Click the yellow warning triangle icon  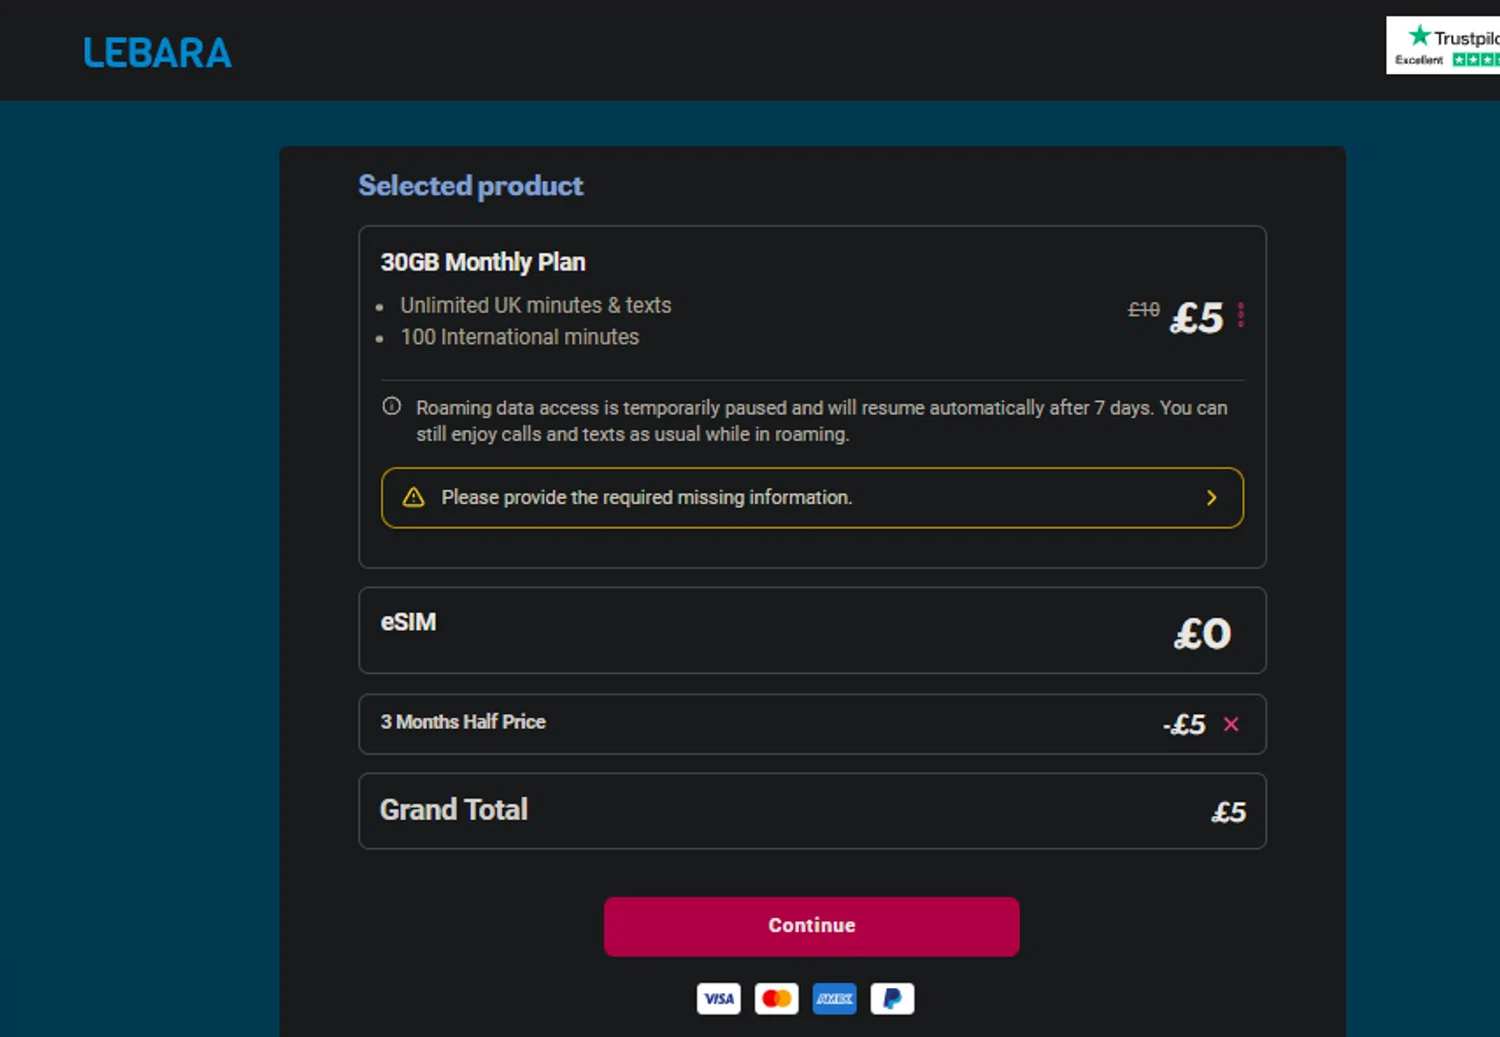click(413, 497)
